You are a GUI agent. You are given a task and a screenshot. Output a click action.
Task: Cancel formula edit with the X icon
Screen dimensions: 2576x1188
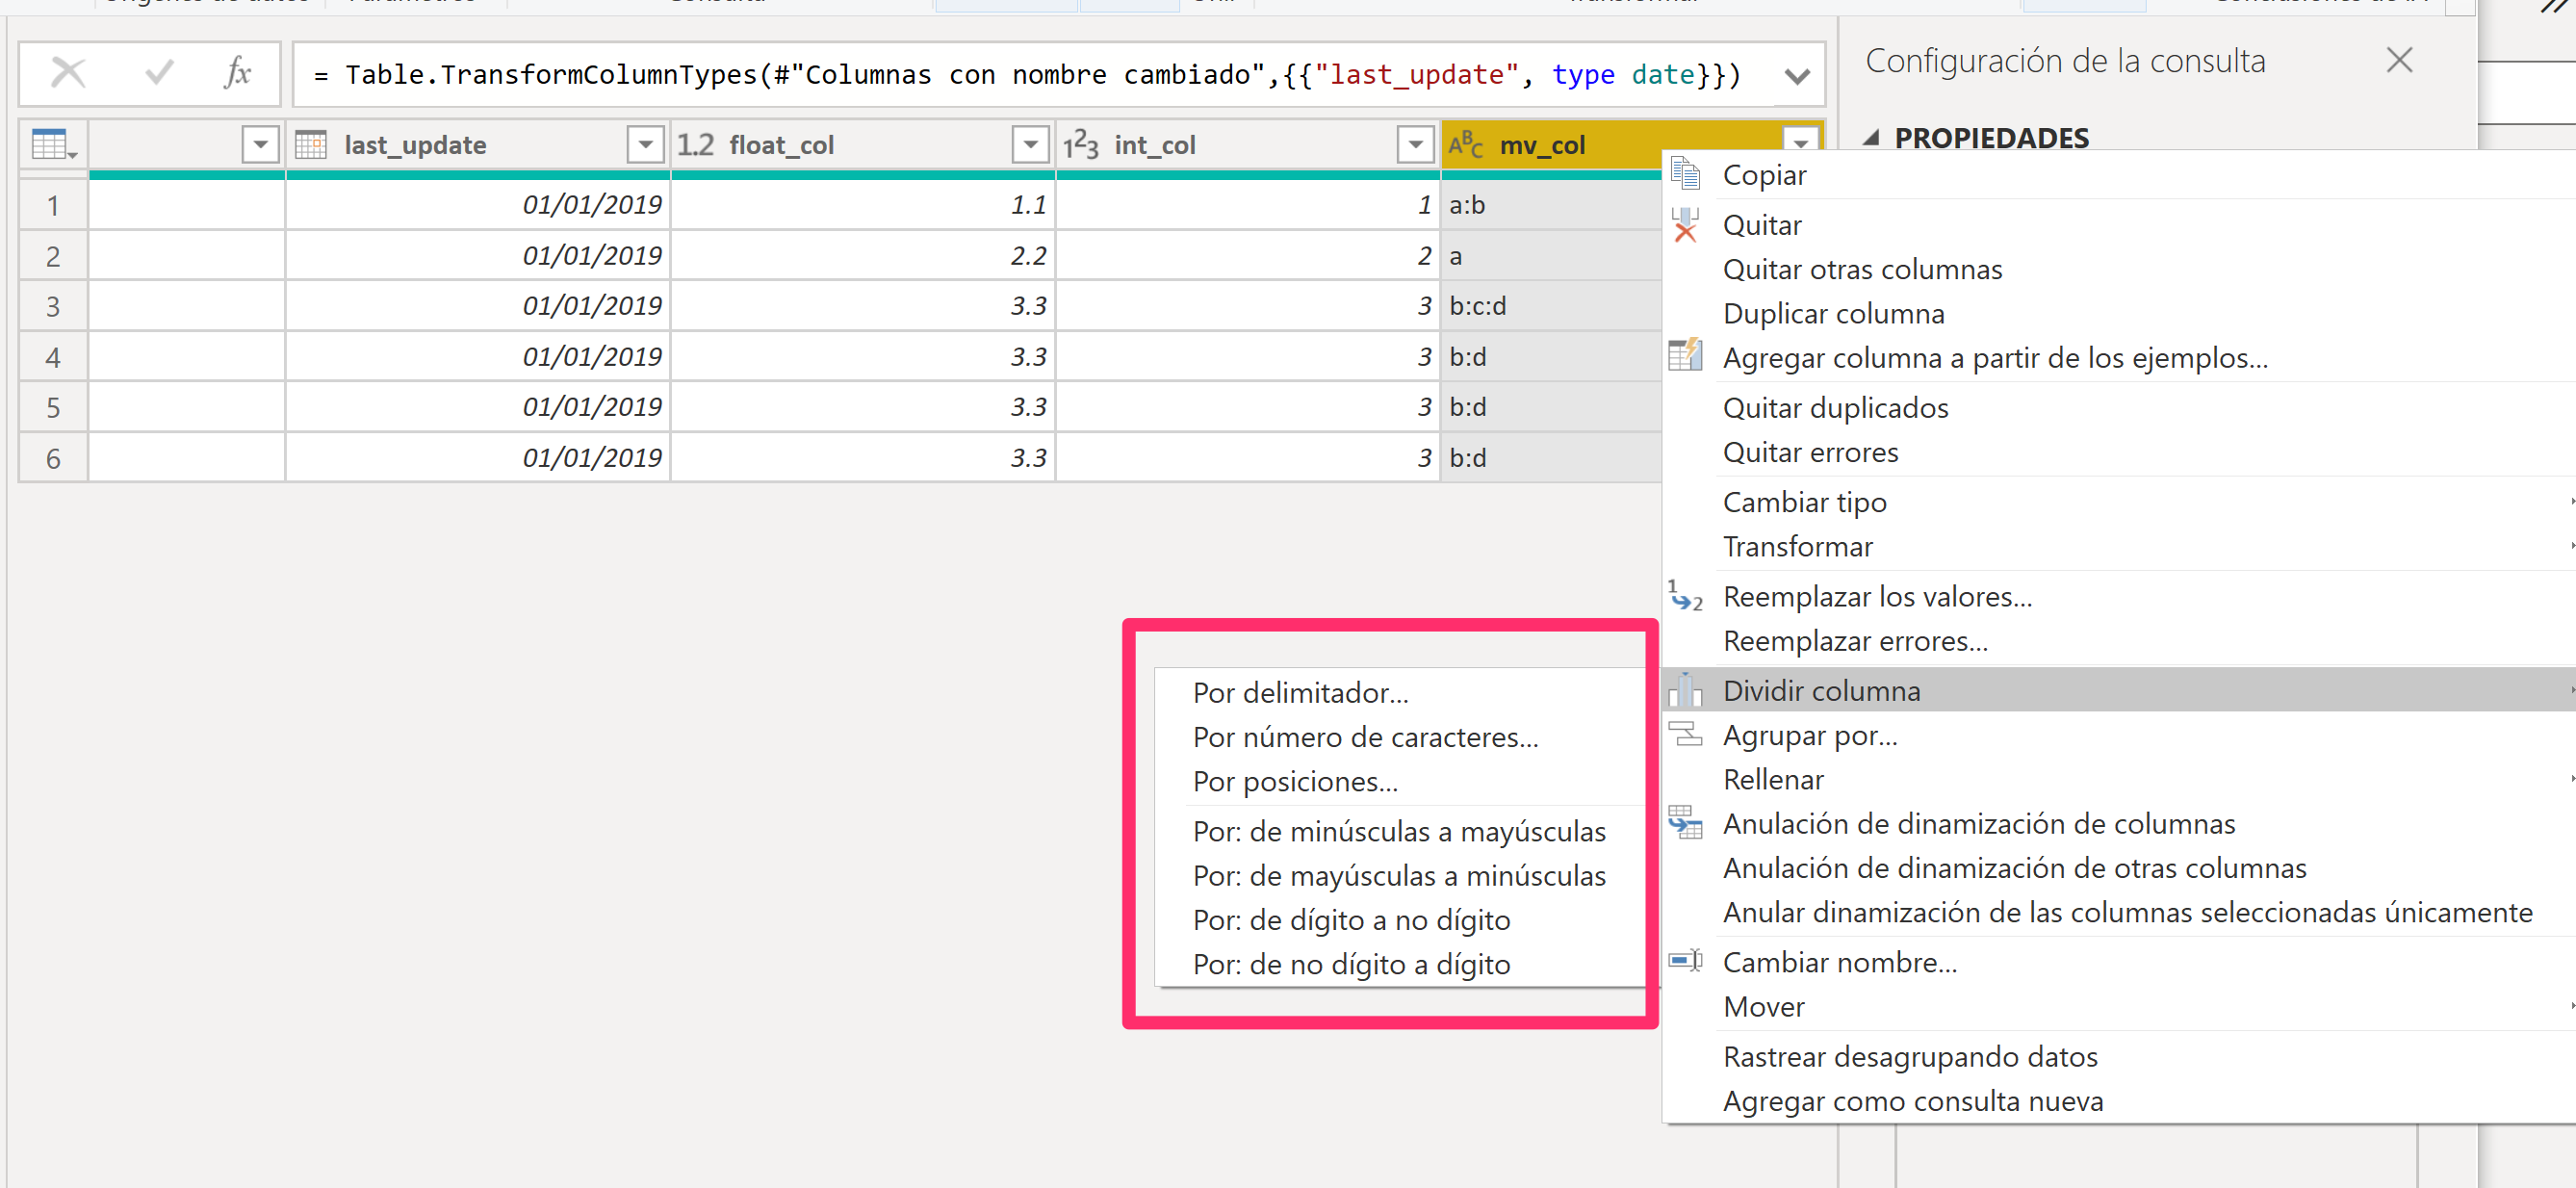[68, 73]
